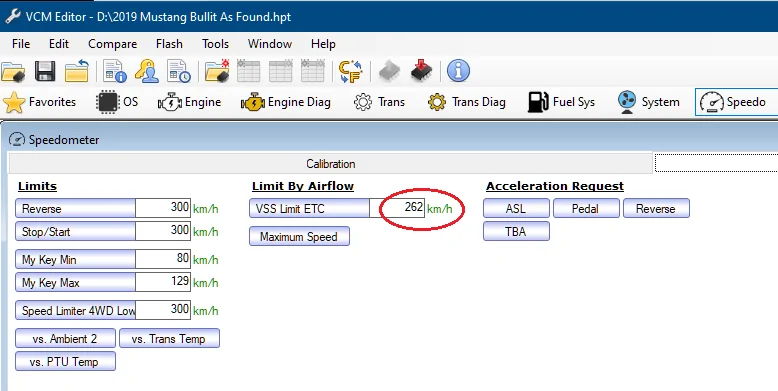The width and height of the screenshot is (778, 391).
Task: Click the Speedometer panel title
Action: click(x=64, y=140)
